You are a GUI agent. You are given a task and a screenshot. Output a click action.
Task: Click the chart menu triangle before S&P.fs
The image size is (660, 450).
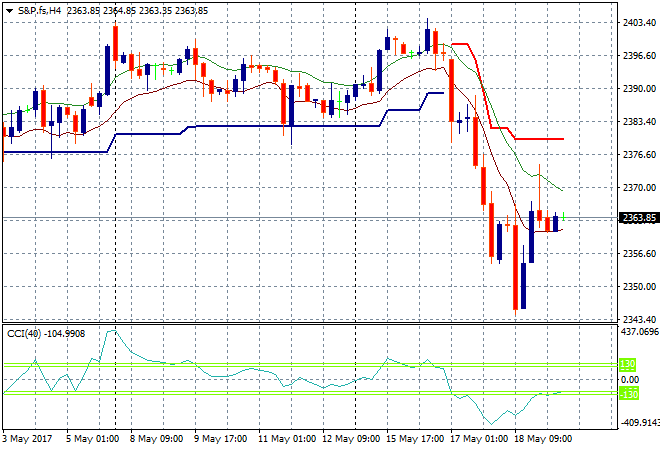[x=9, y=11]
